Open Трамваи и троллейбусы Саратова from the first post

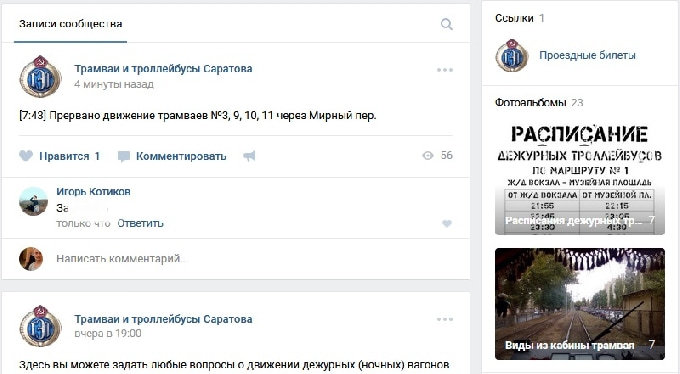tap(163, 69)
